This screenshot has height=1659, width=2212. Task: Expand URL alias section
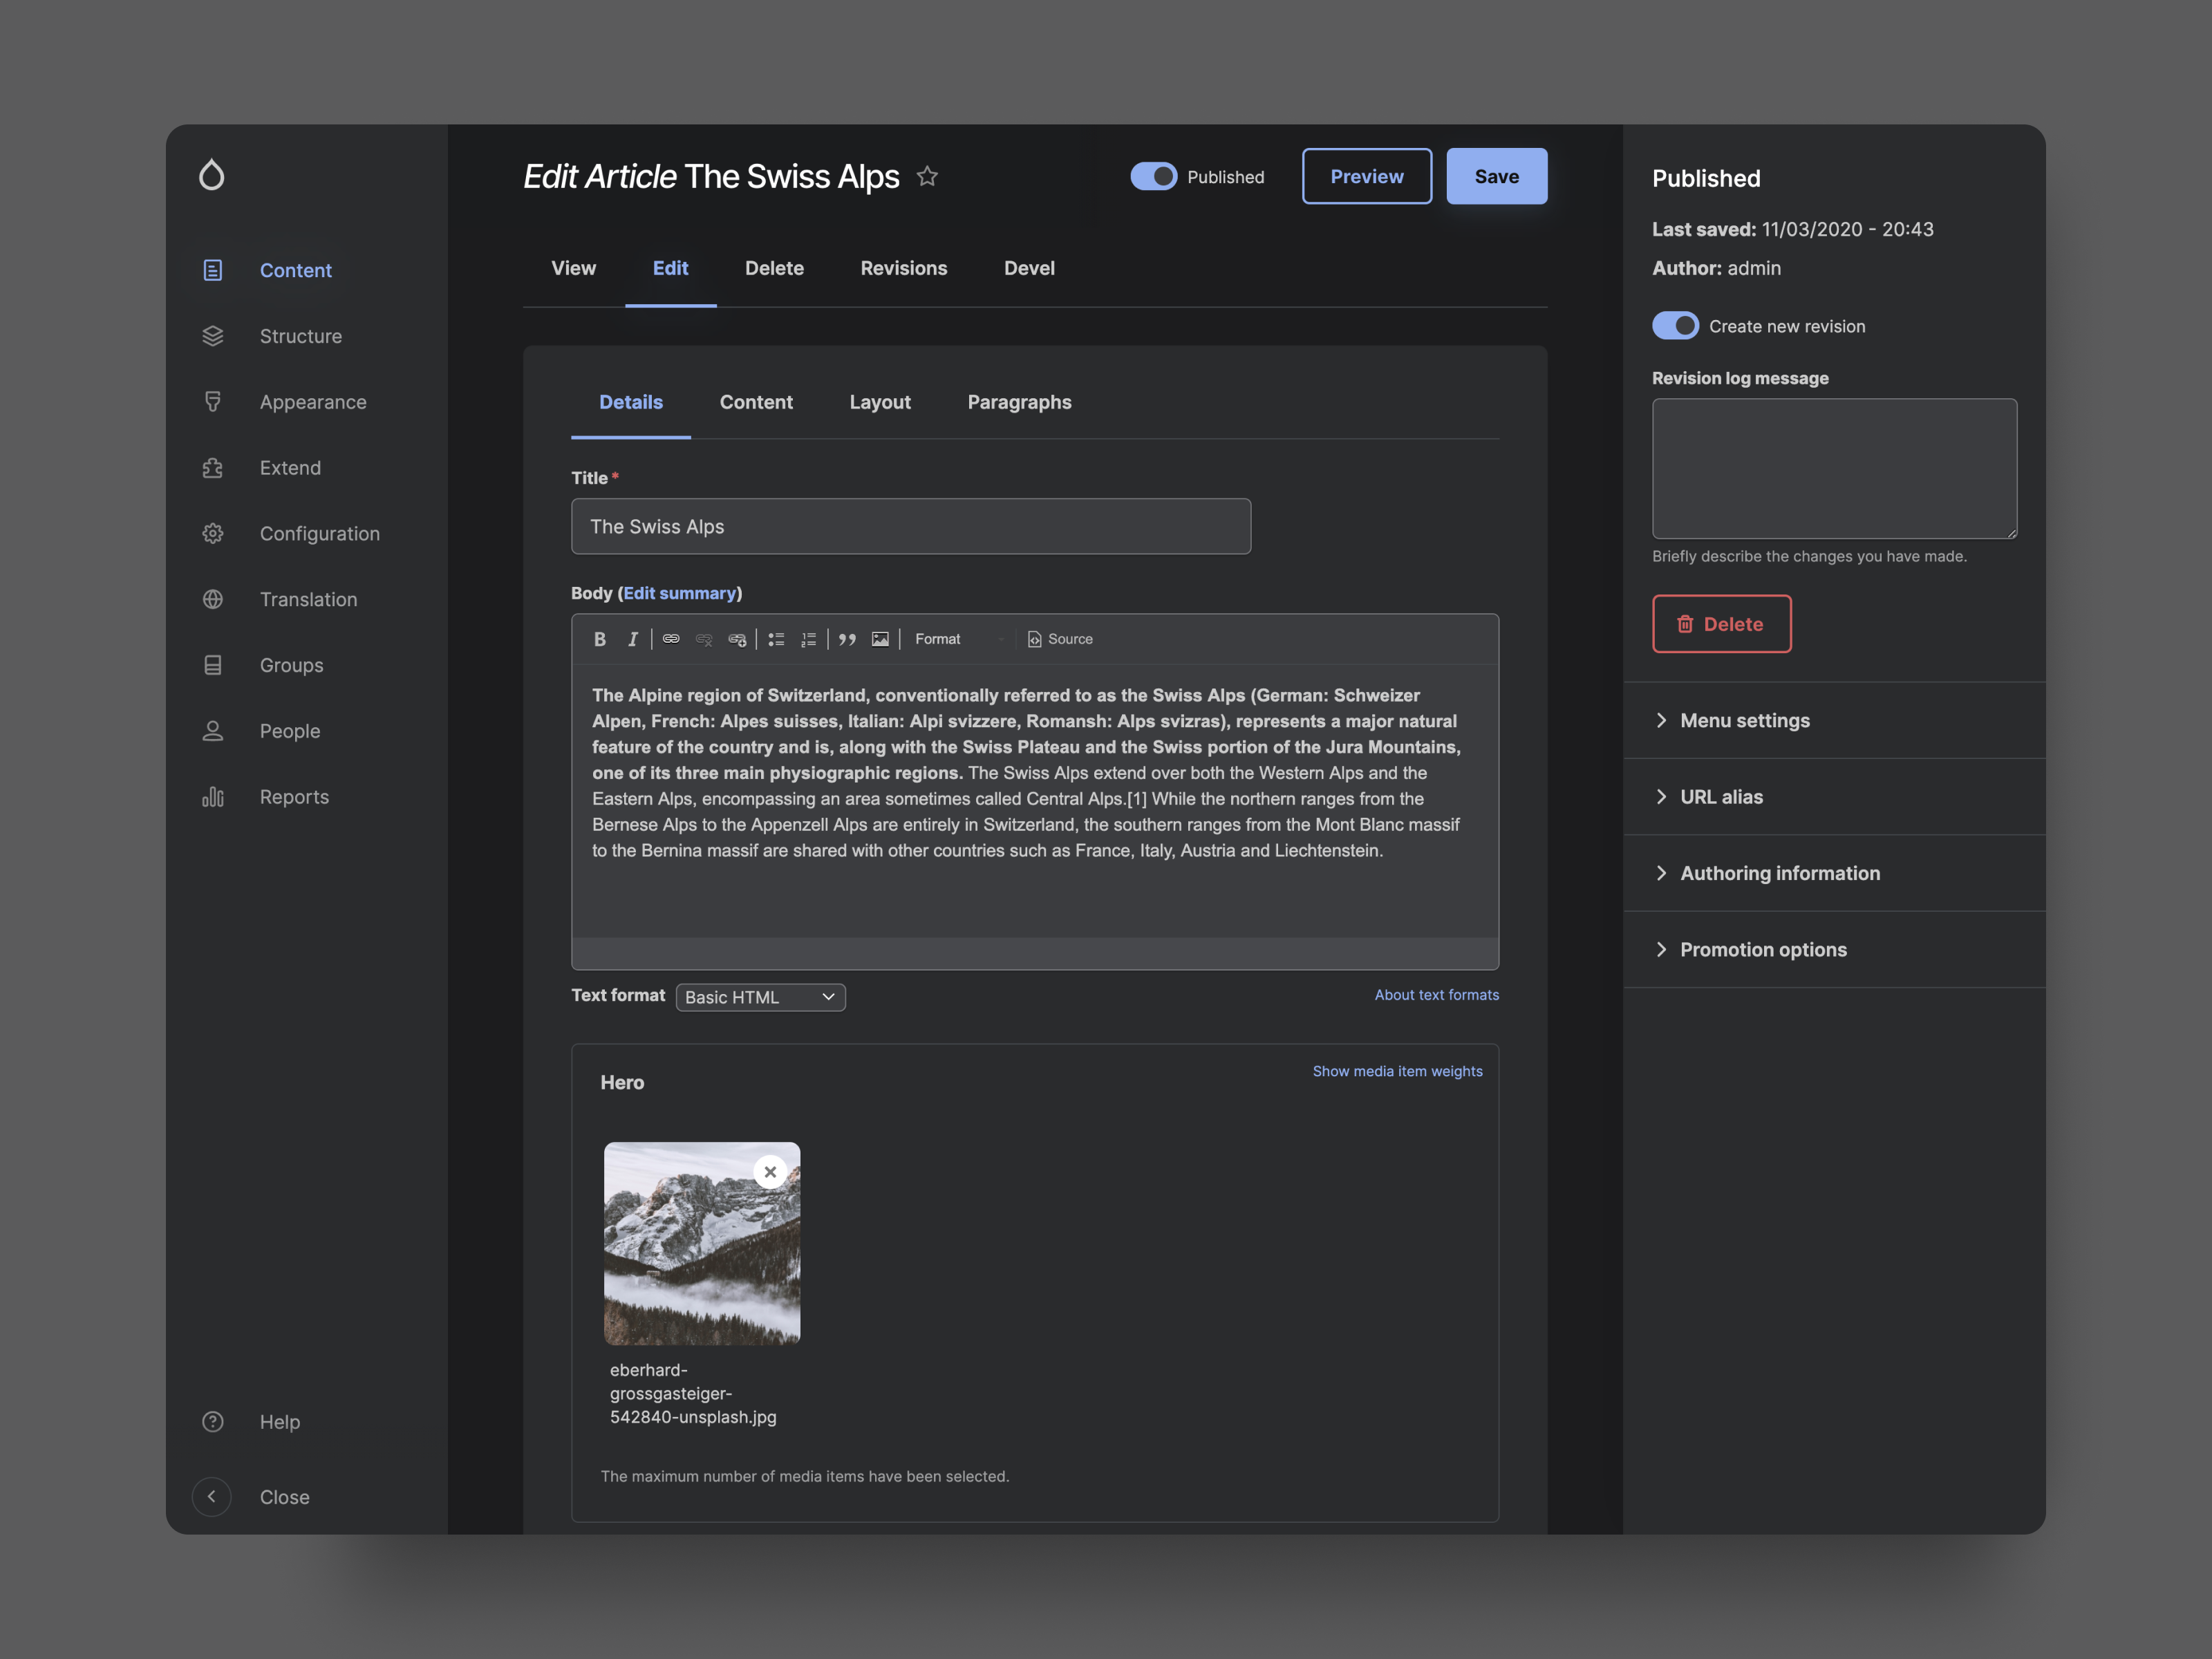(x=1834, y=797)
